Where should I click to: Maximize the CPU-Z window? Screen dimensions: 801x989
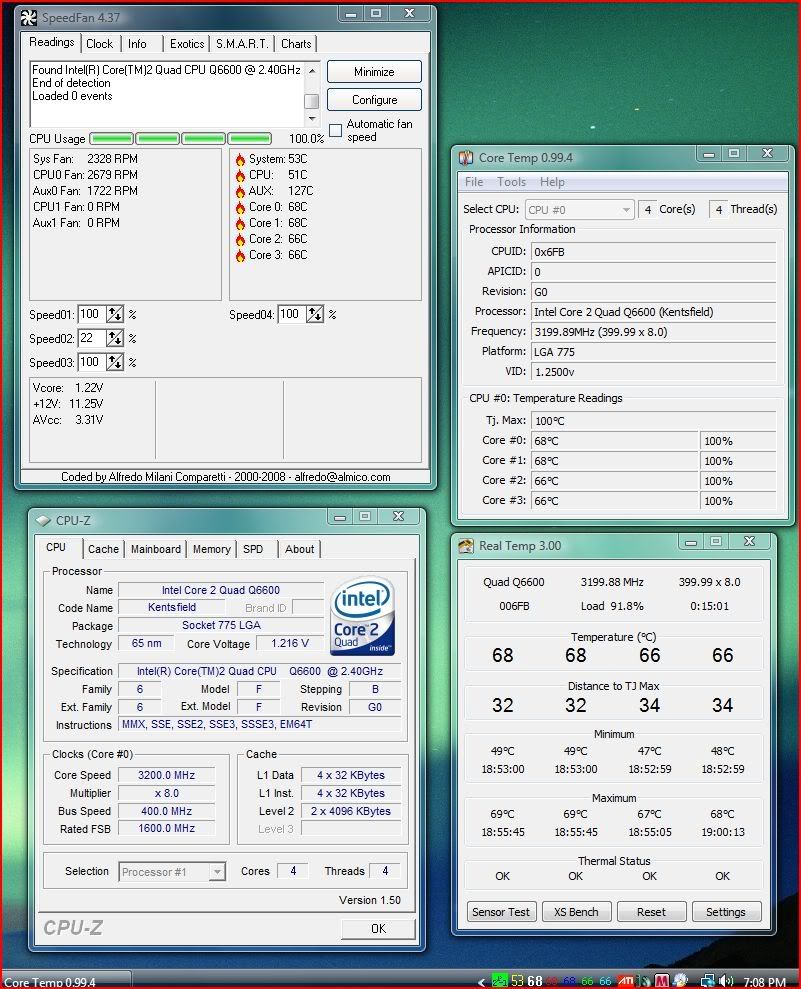click(365, 517)
